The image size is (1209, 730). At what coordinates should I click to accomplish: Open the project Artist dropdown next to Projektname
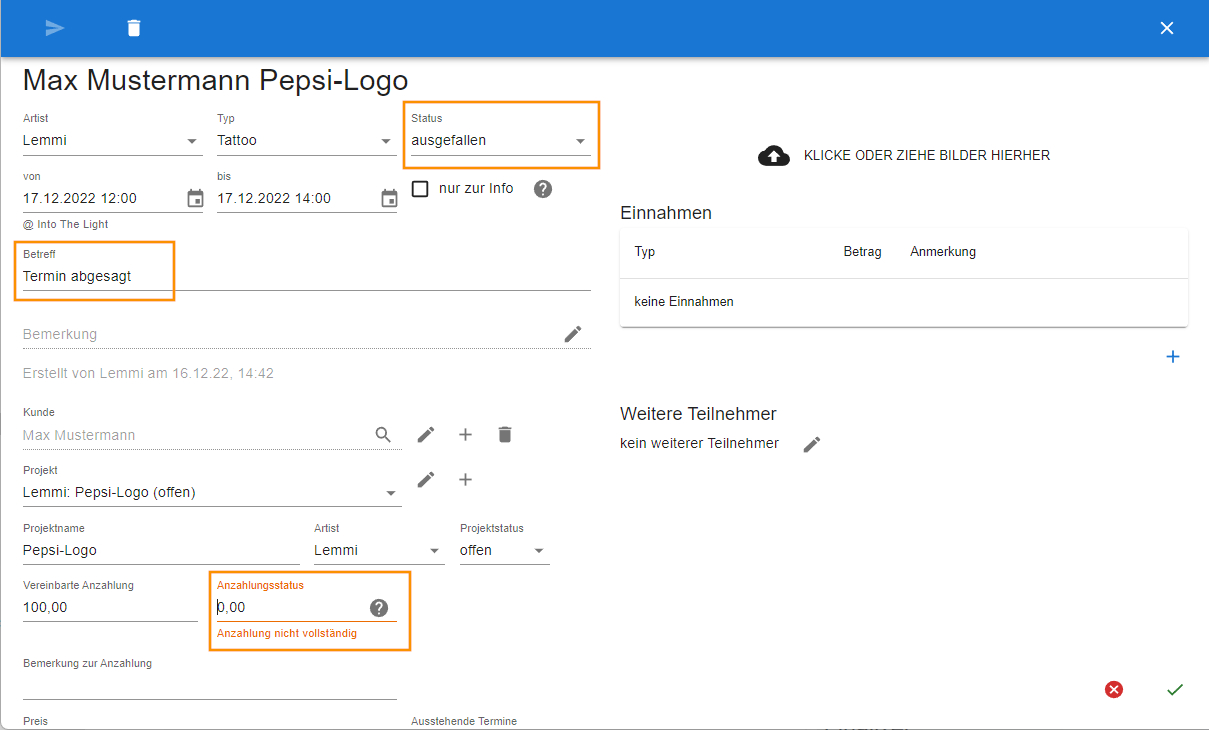coord(378,550)
